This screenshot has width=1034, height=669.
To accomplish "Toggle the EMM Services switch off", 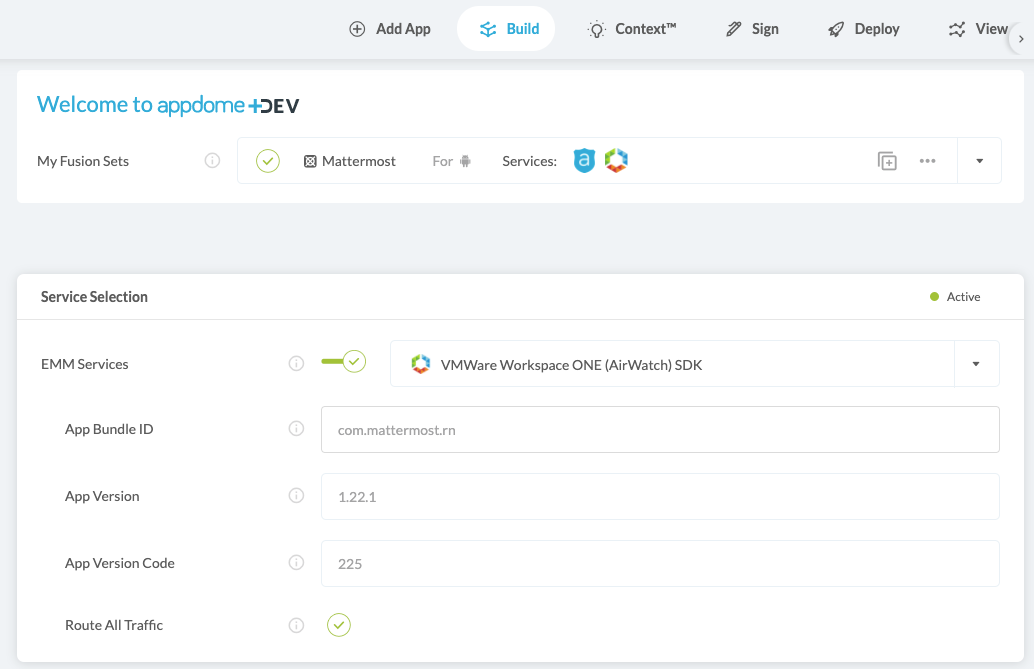I will [x=344, y=361].
